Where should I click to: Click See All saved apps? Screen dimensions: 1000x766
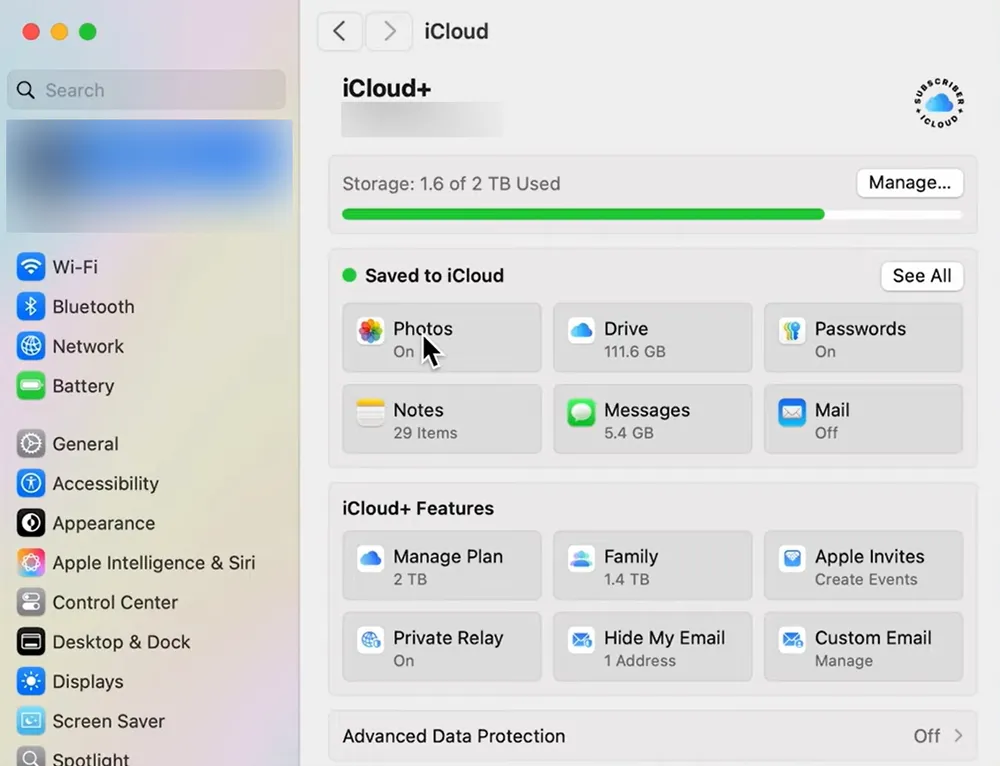[x=921, y=276]
